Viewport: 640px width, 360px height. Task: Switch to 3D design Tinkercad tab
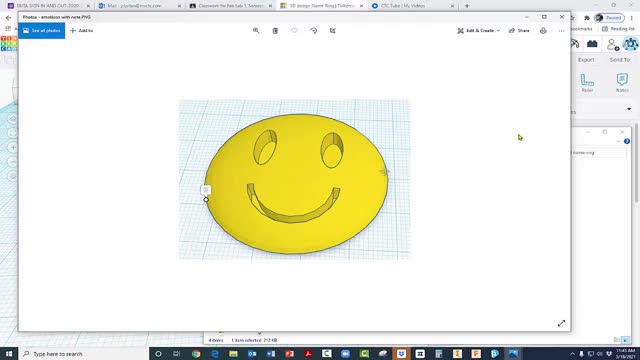tap(321, 6)
